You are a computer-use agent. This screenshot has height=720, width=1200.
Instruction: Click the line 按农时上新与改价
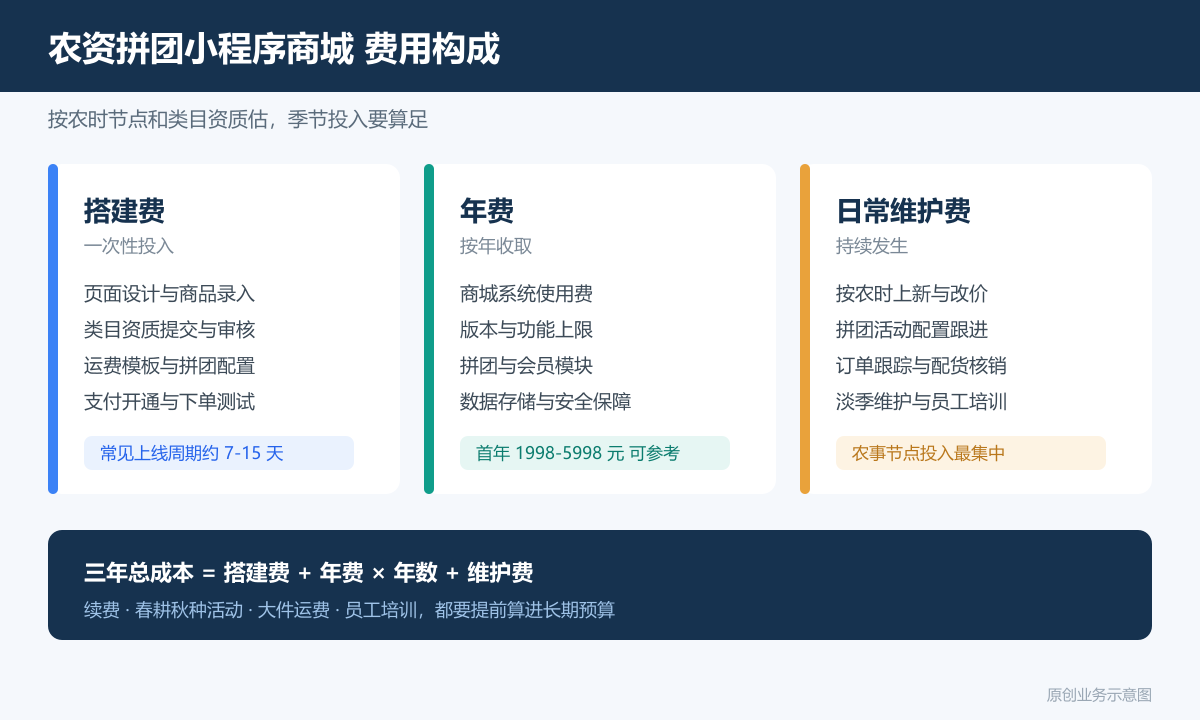[x=912, y=294]
